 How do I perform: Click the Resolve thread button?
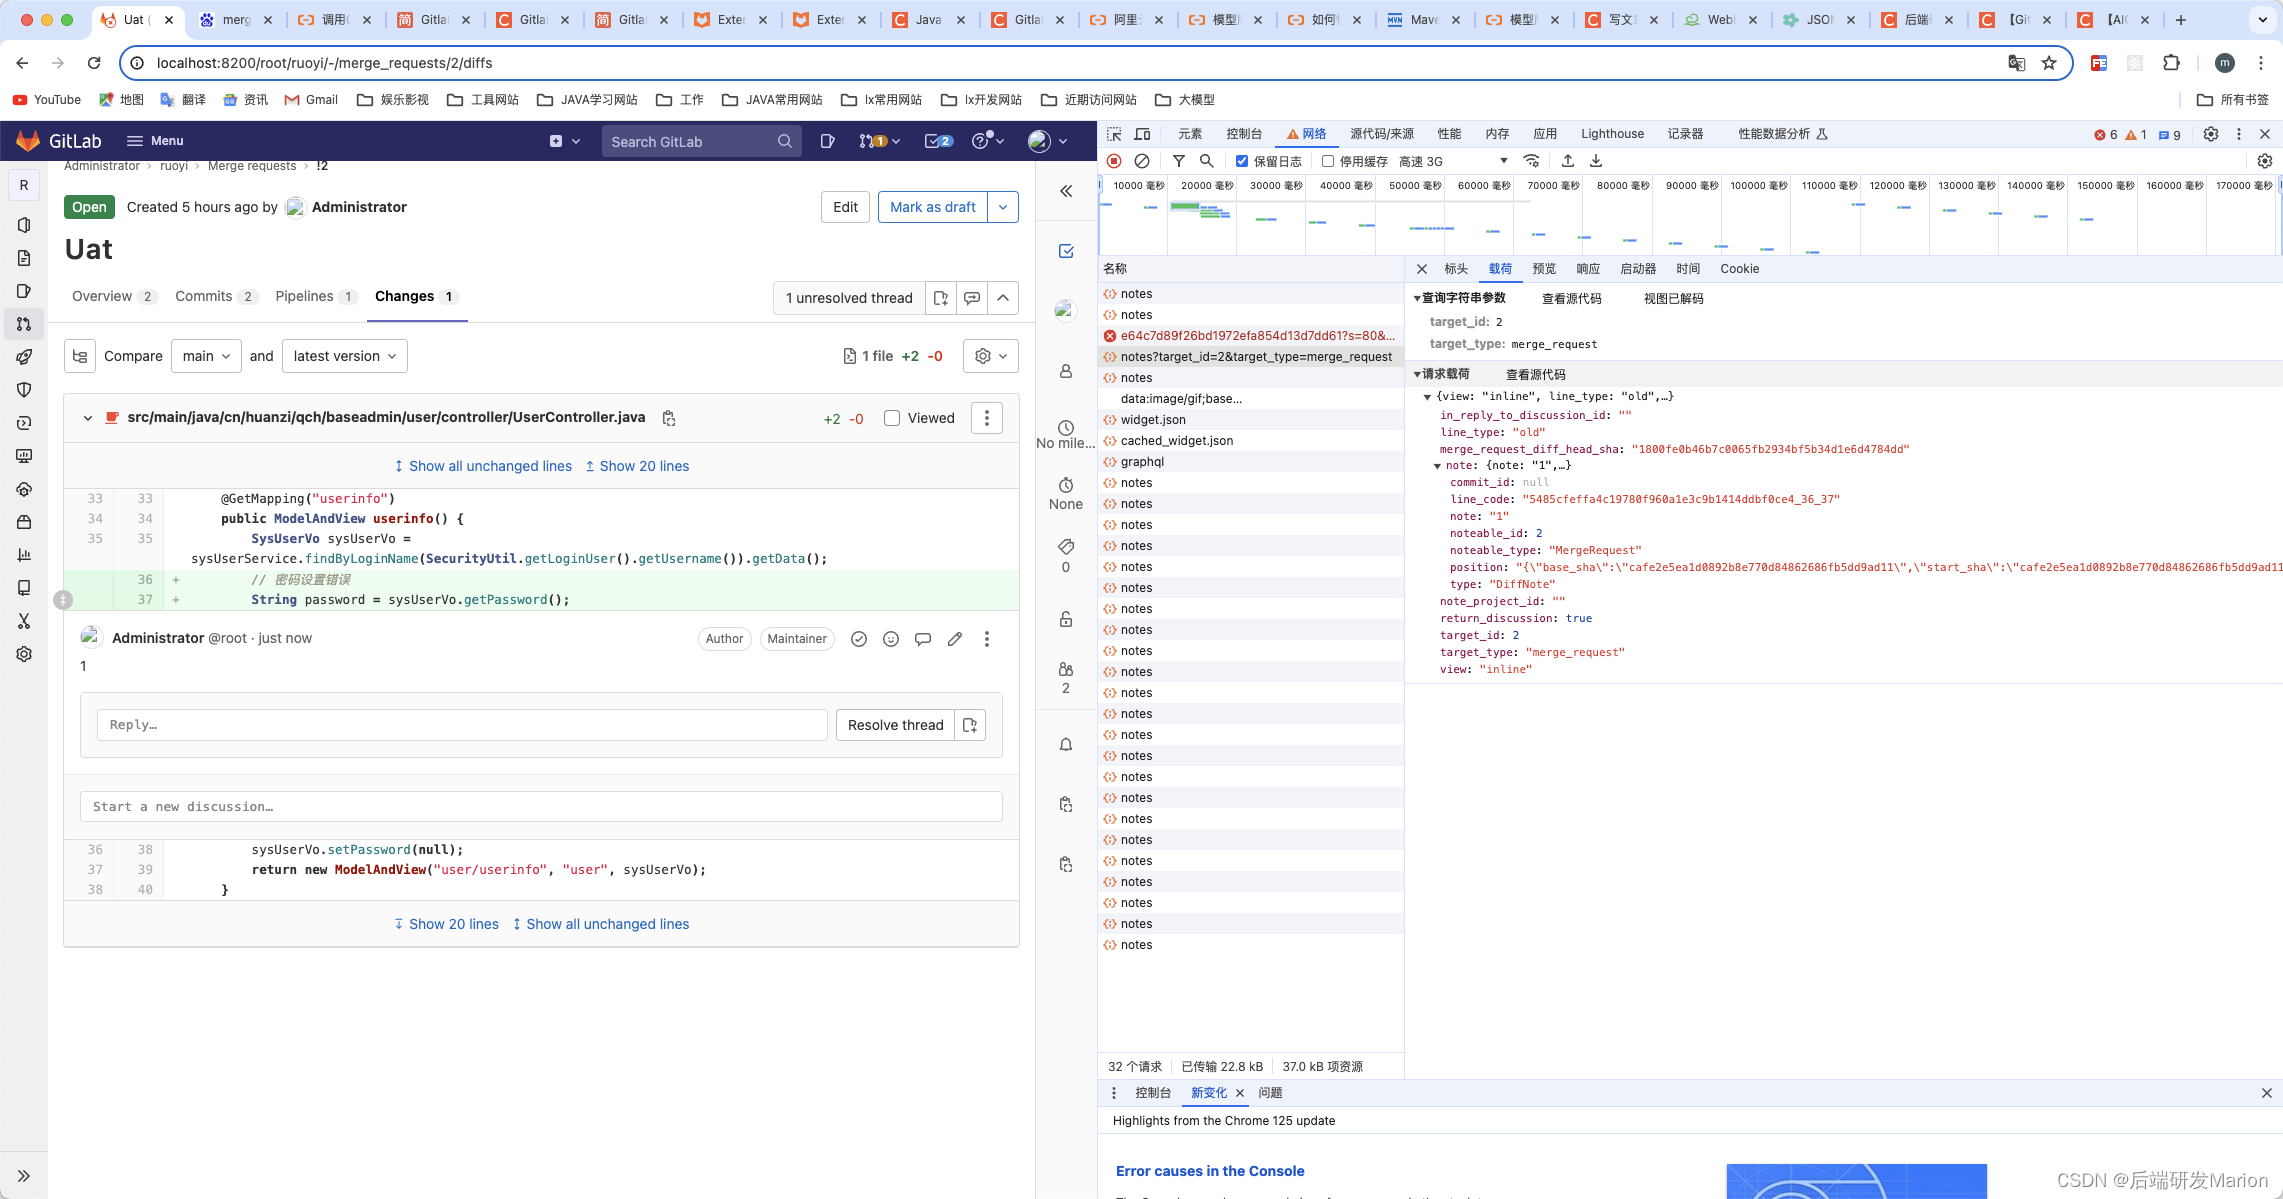[895, 725]
